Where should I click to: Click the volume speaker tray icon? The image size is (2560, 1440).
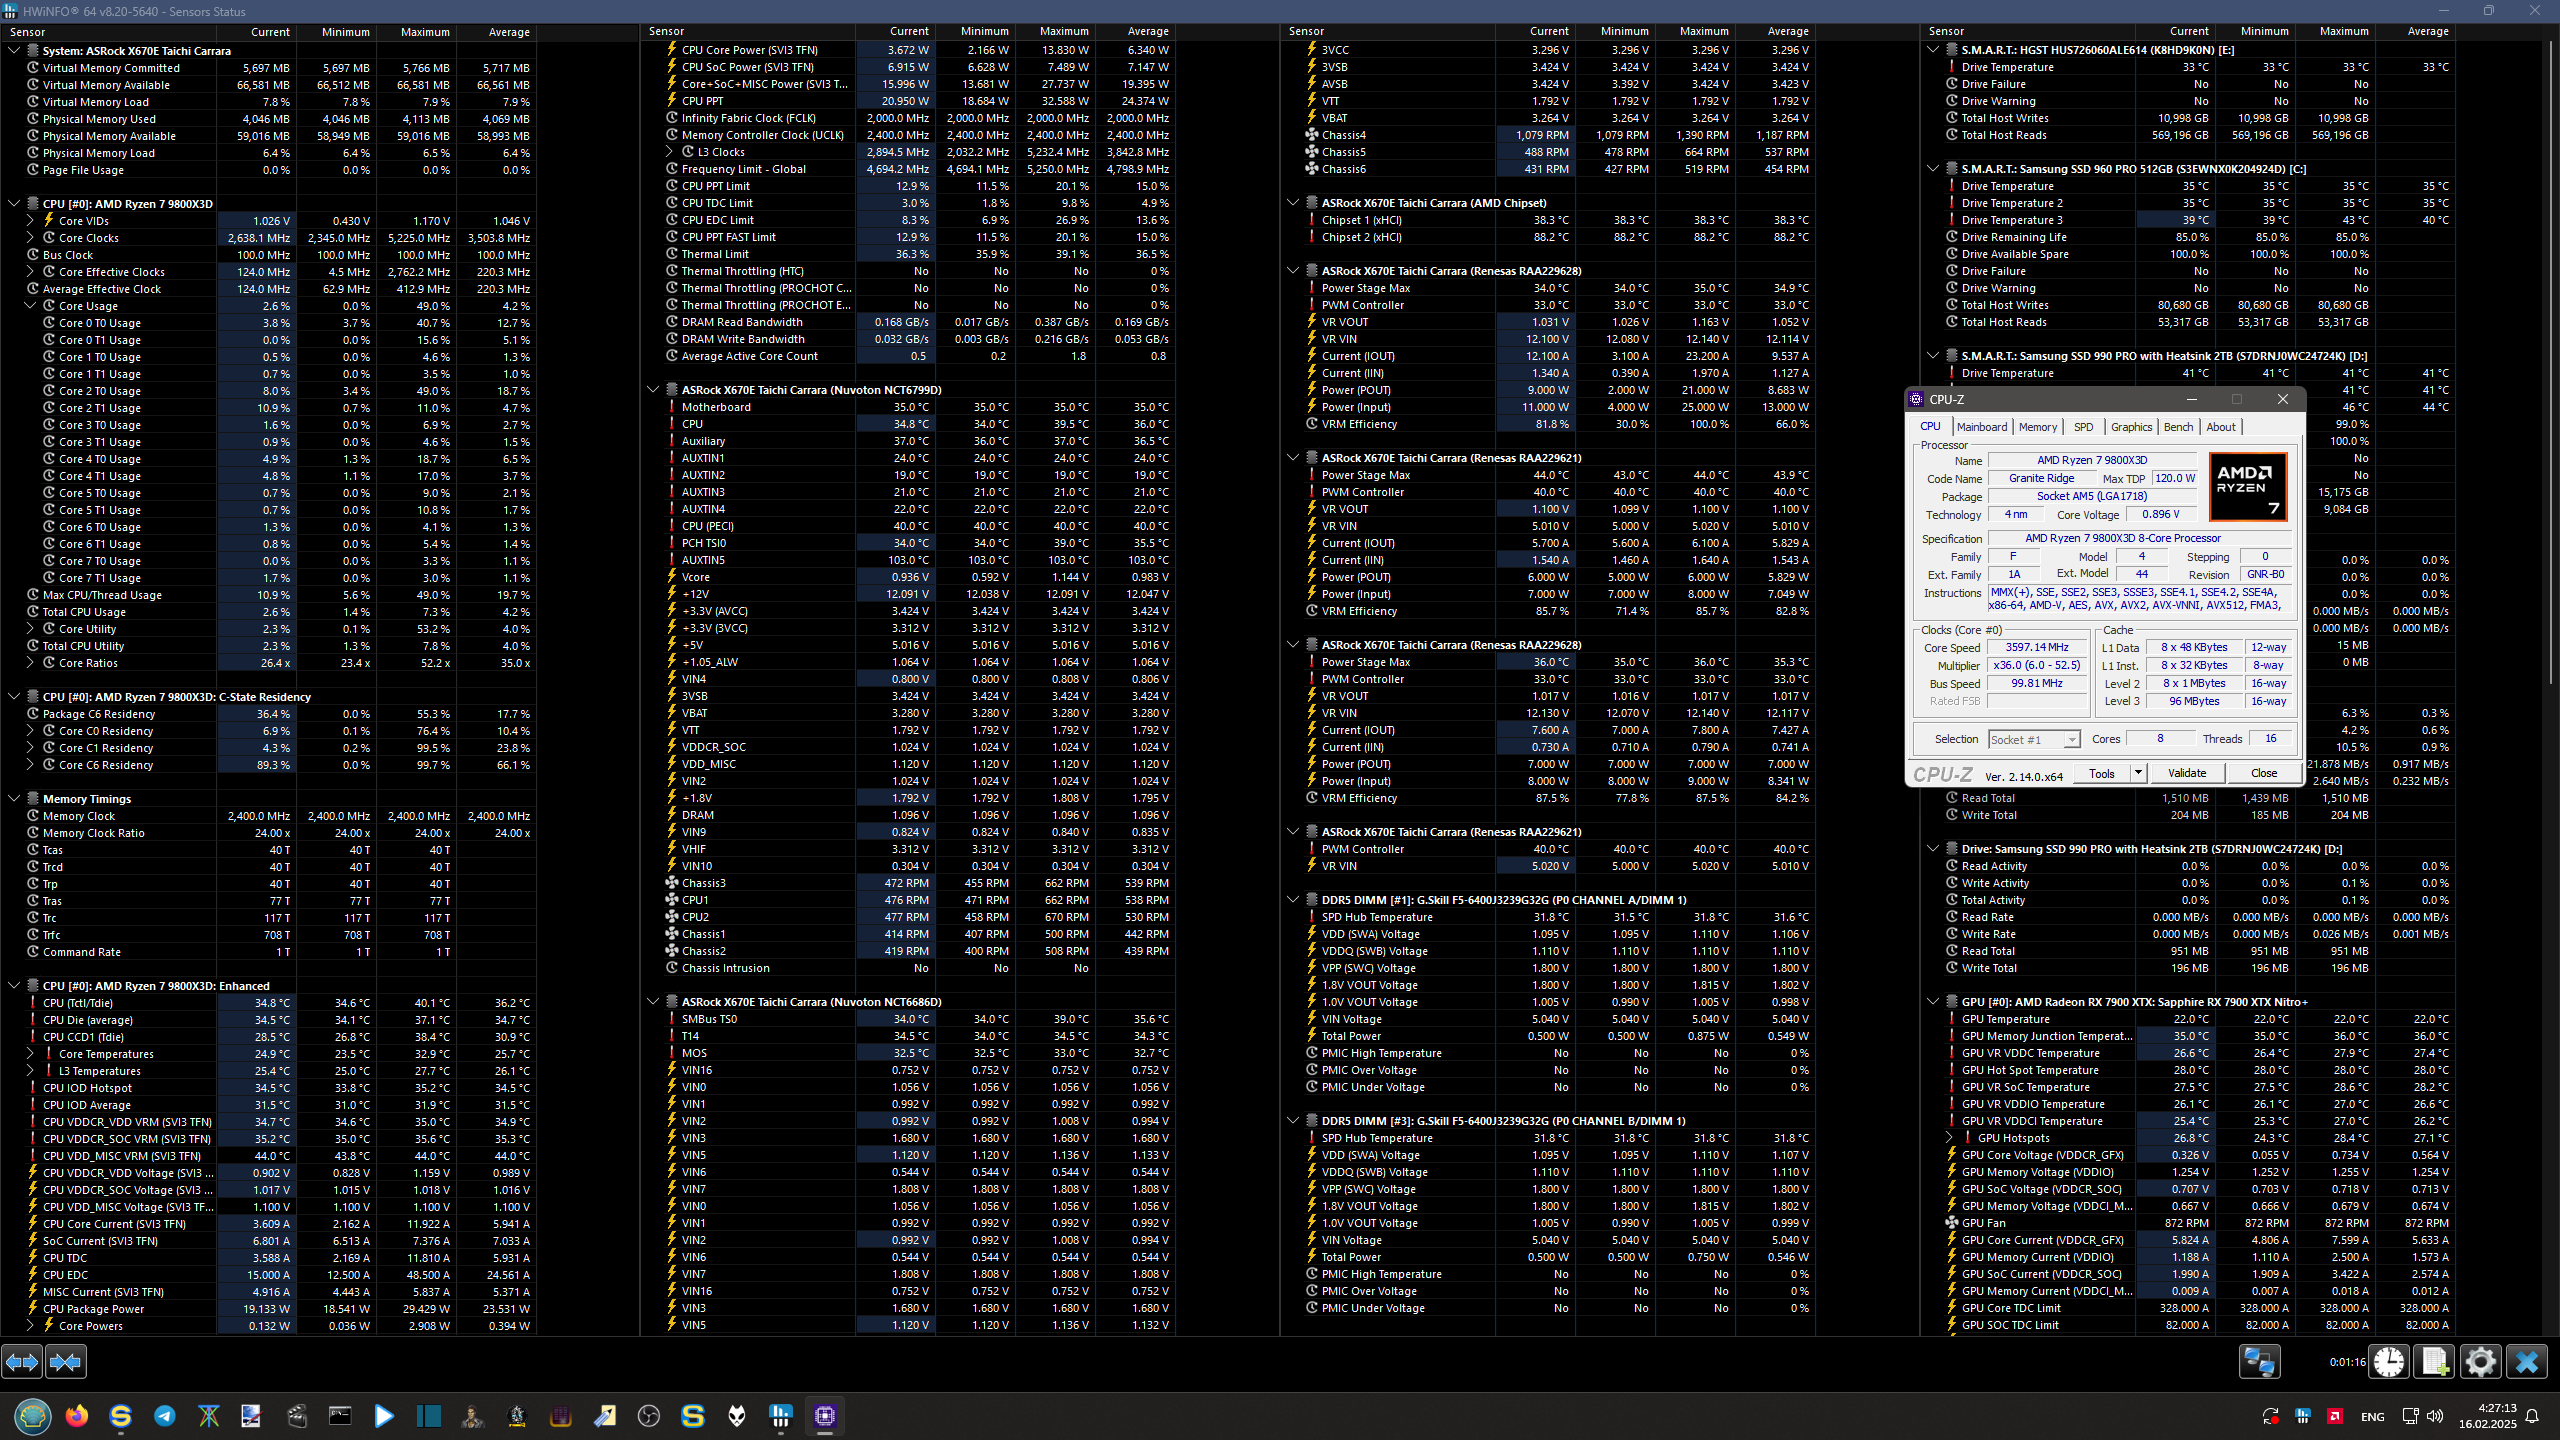[2434, 1416]
